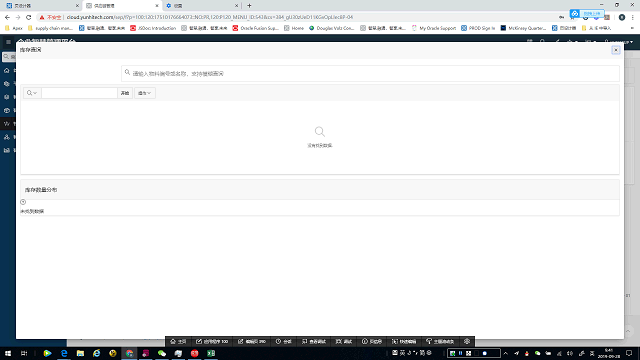This screenshot has height=360, width=640.
Task: Click the magnifier icon in material search box
Action: 127,73
